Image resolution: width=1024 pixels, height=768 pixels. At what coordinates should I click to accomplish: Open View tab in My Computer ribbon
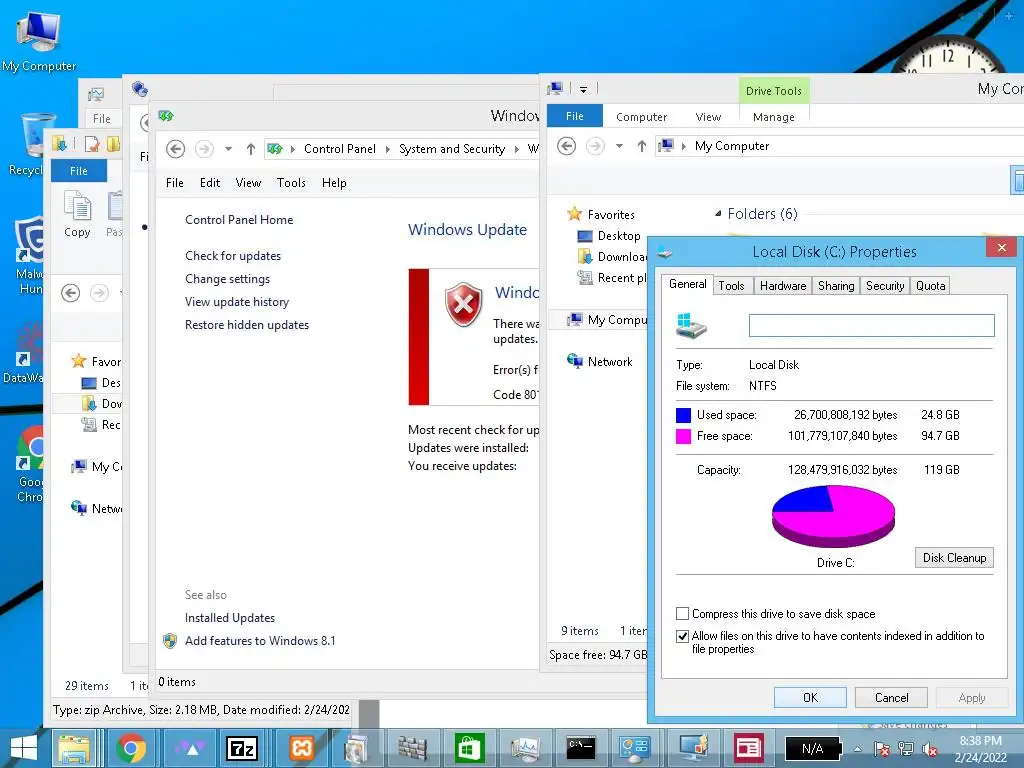coord(708,117)
